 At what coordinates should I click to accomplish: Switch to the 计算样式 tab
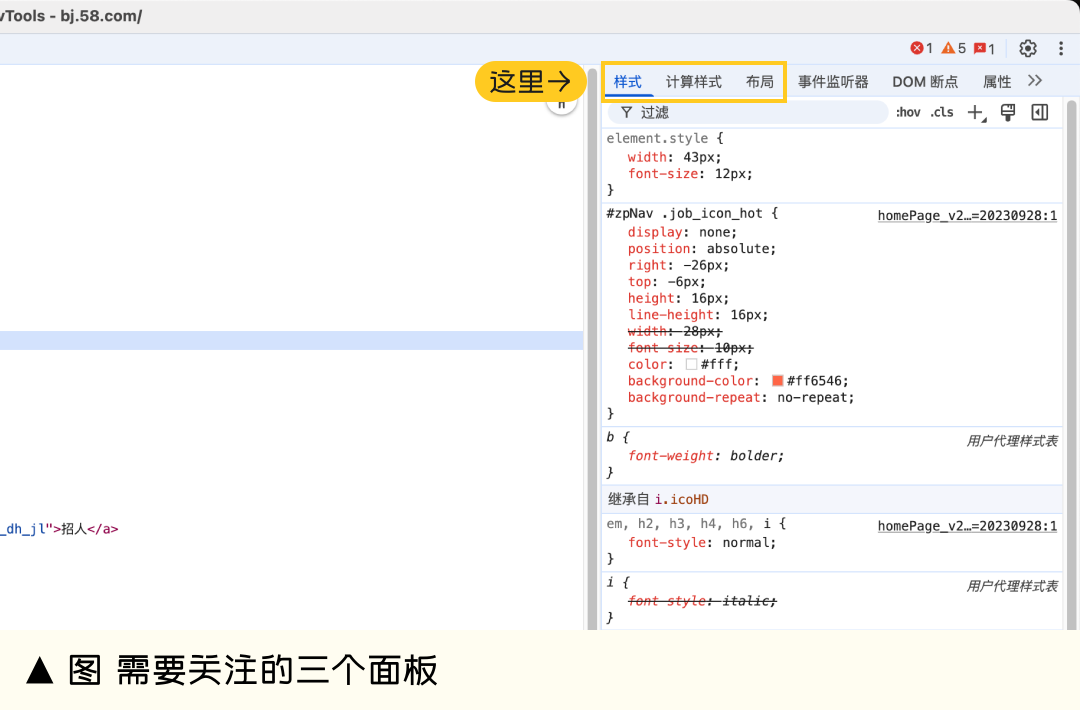pyautogui.click(x=694, y=82)
